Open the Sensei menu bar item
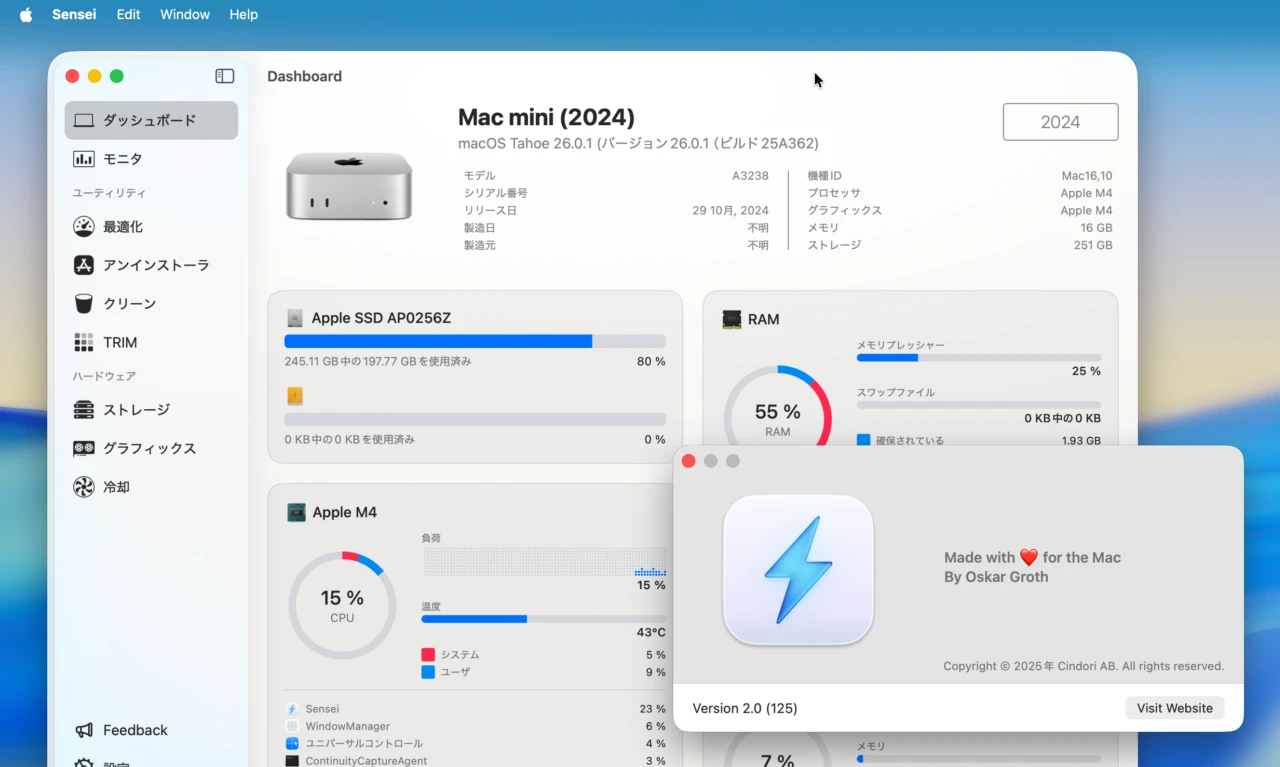 pyautogui.click(x=75, y=14)
